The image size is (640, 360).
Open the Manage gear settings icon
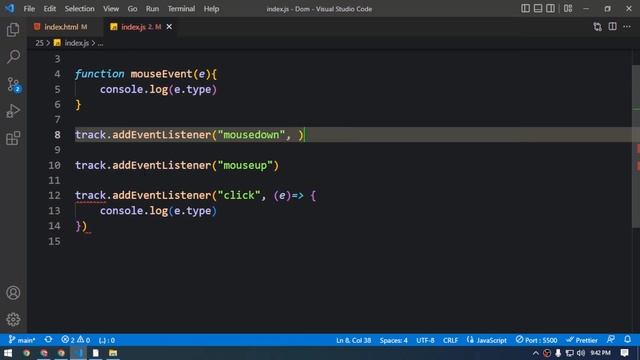tap(13, 319)
